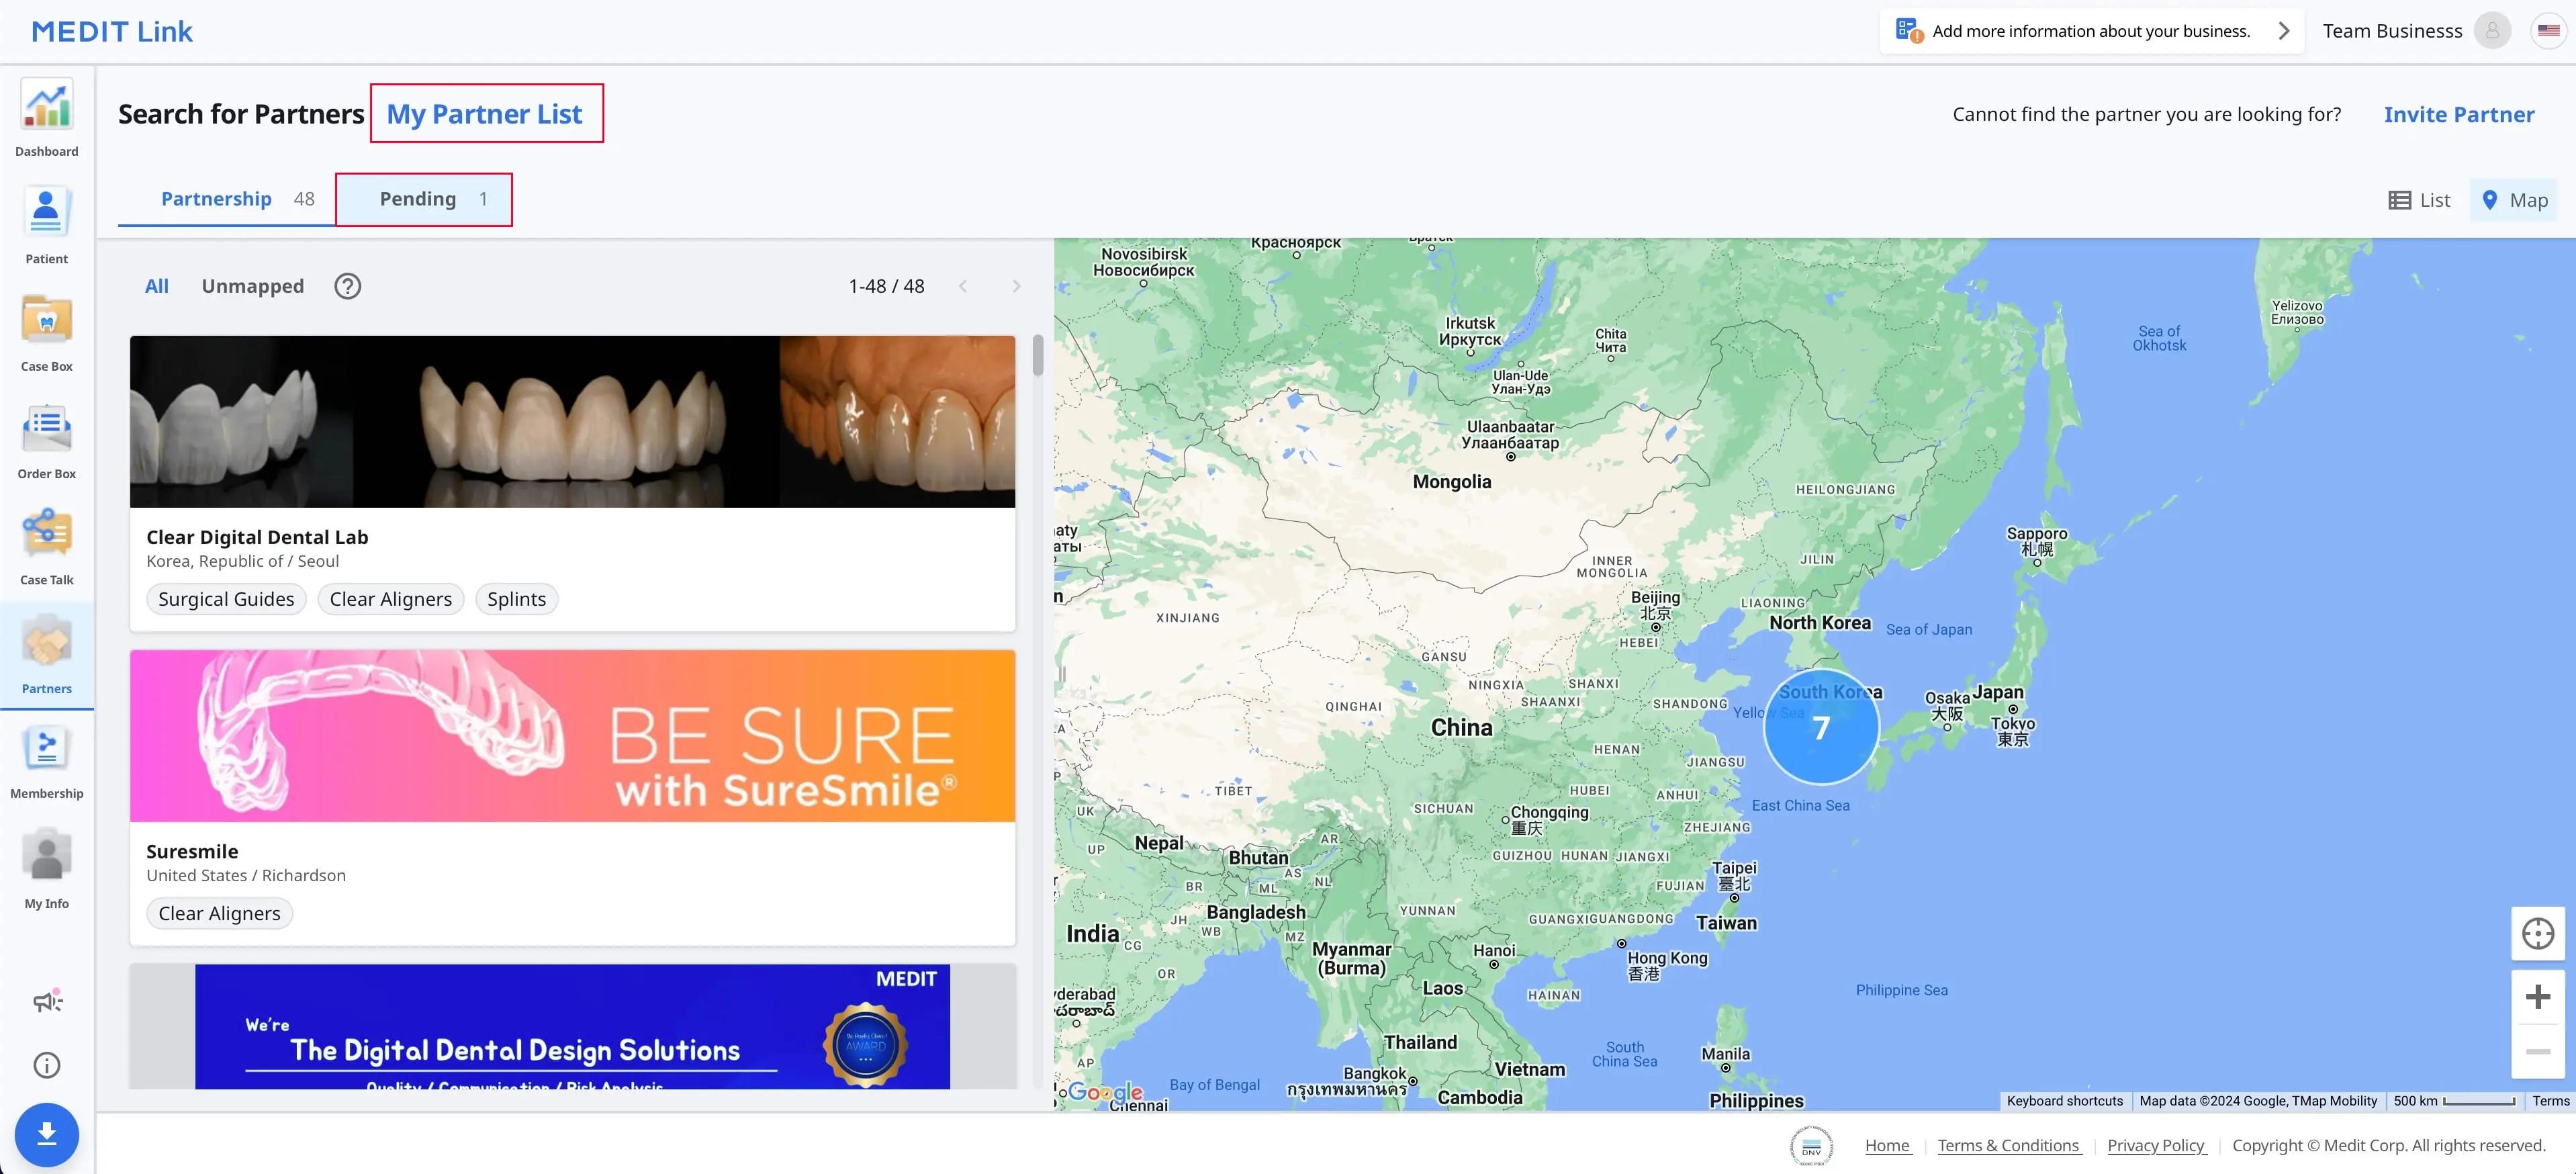Click the Clear Aligners tag under Suresmile
2576x1174 pixels.
219,913
